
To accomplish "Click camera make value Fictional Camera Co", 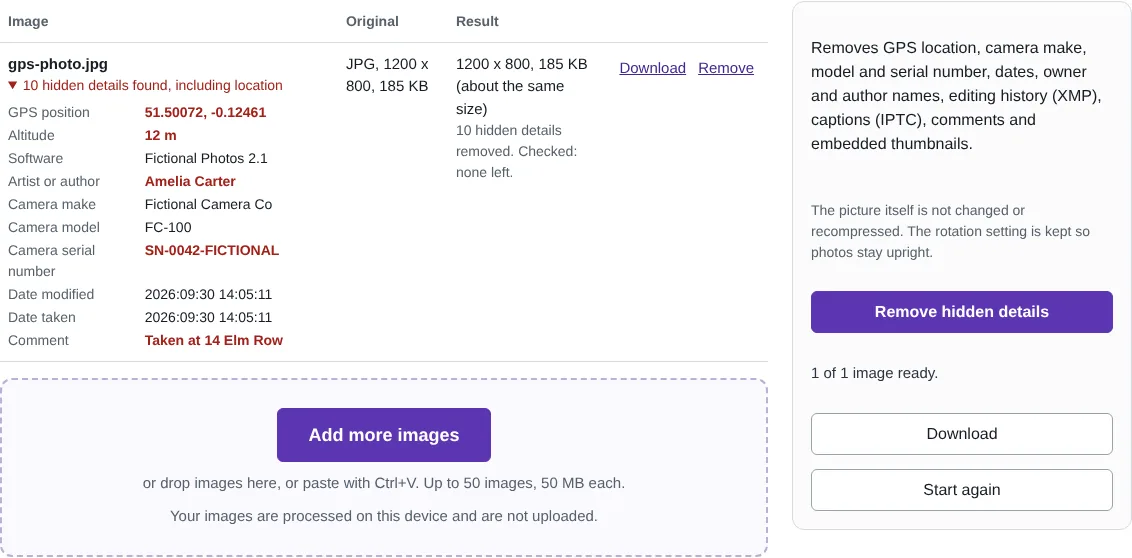I will click(208, 205).
